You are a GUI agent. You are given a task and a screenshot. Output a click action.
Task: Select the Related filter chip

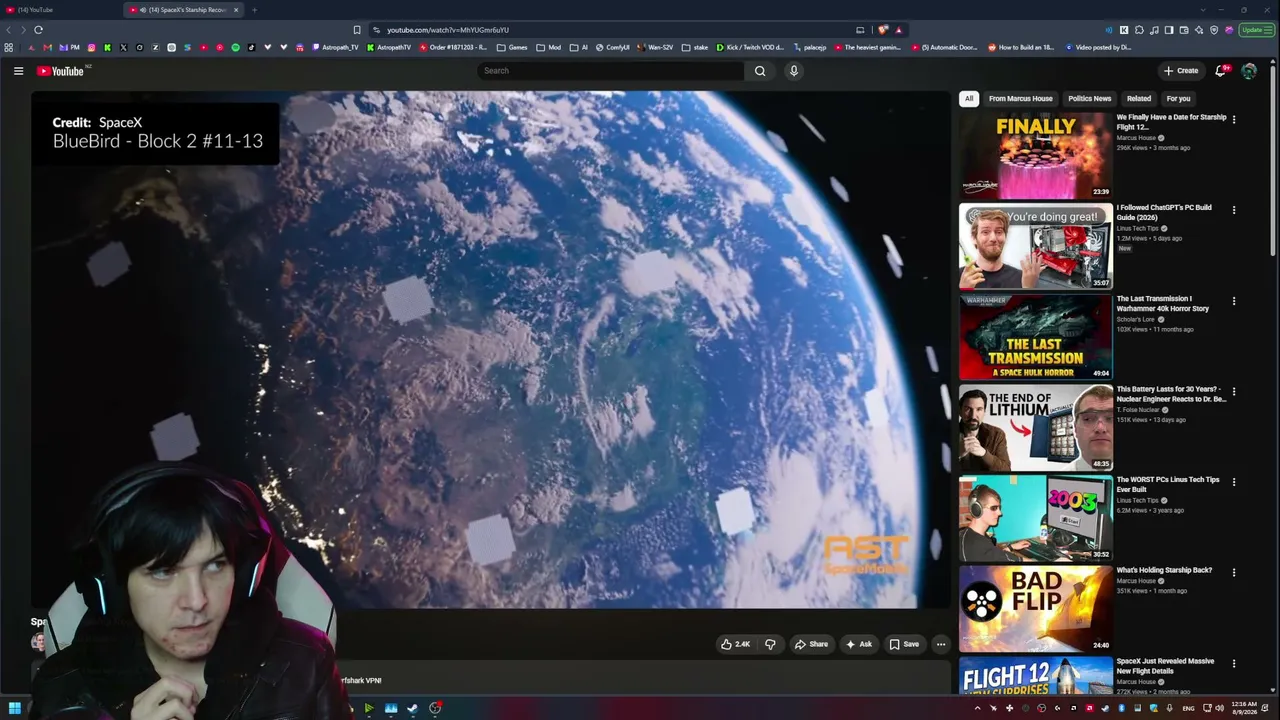pyautogui.click(x=1139, y=99)
